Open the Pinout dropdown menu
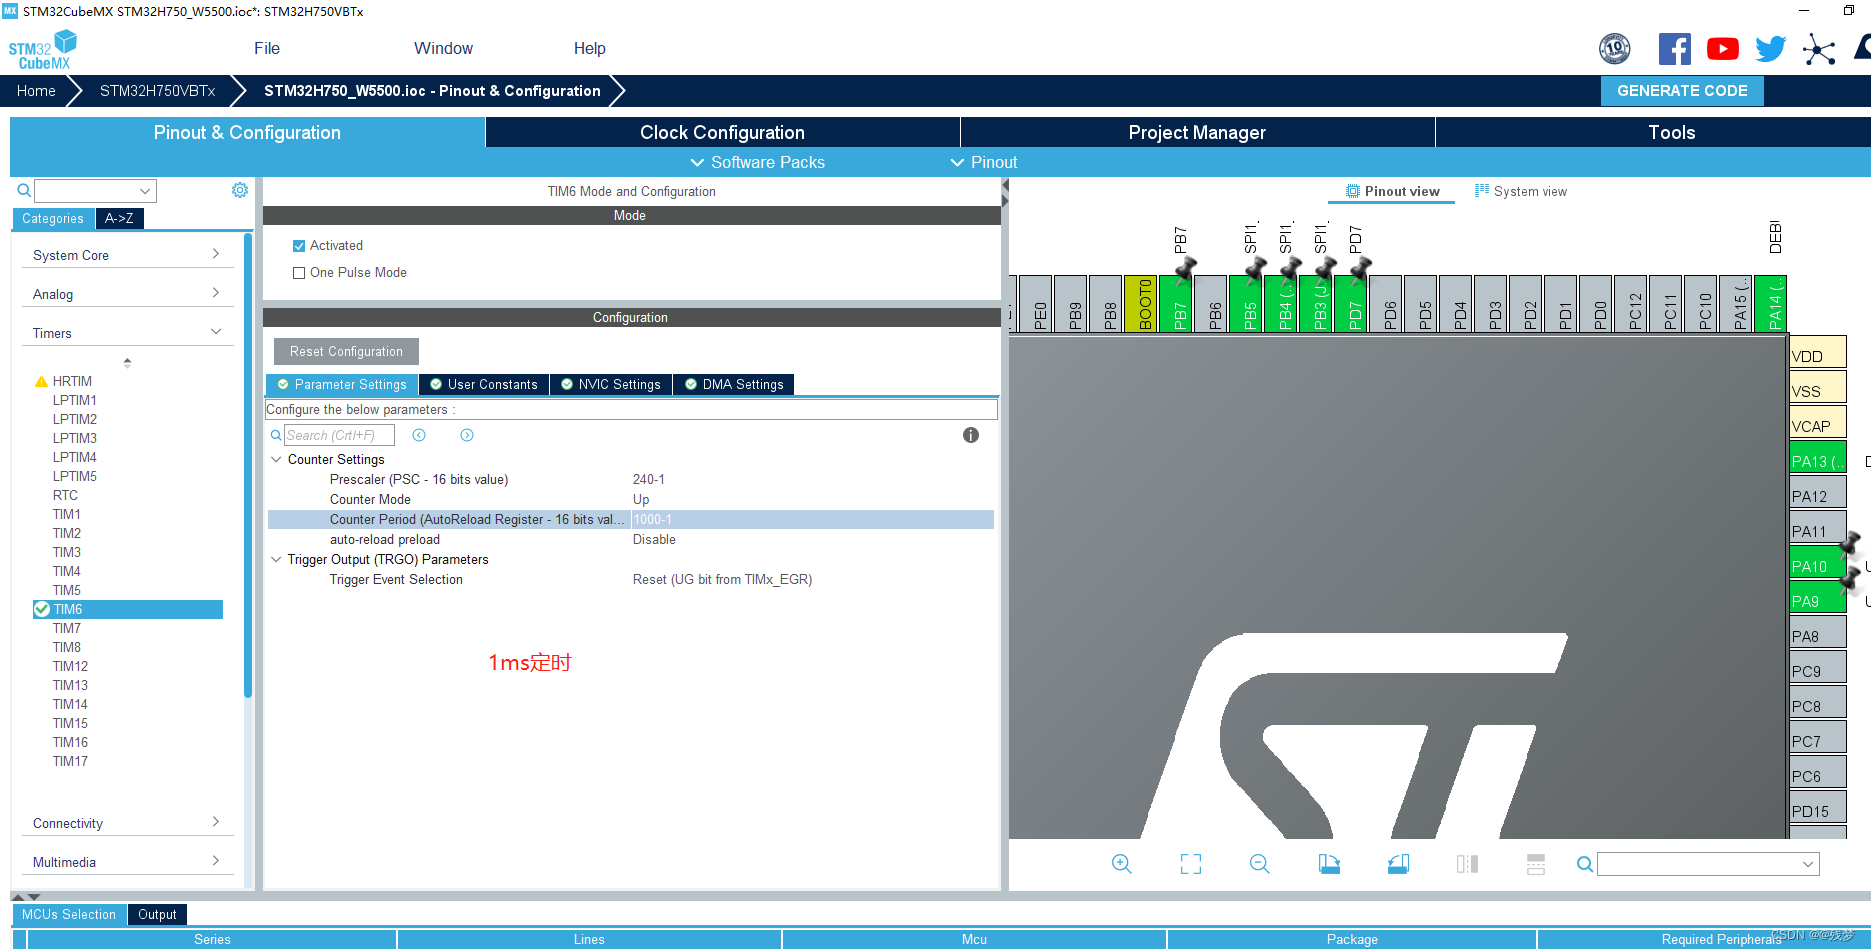 [983, 162]
